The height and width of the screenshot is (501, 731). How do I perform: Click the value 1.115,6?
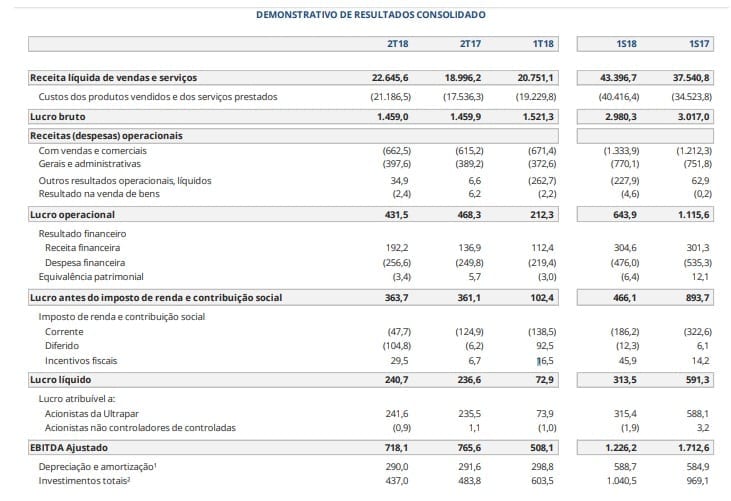[x=693, y=214]
